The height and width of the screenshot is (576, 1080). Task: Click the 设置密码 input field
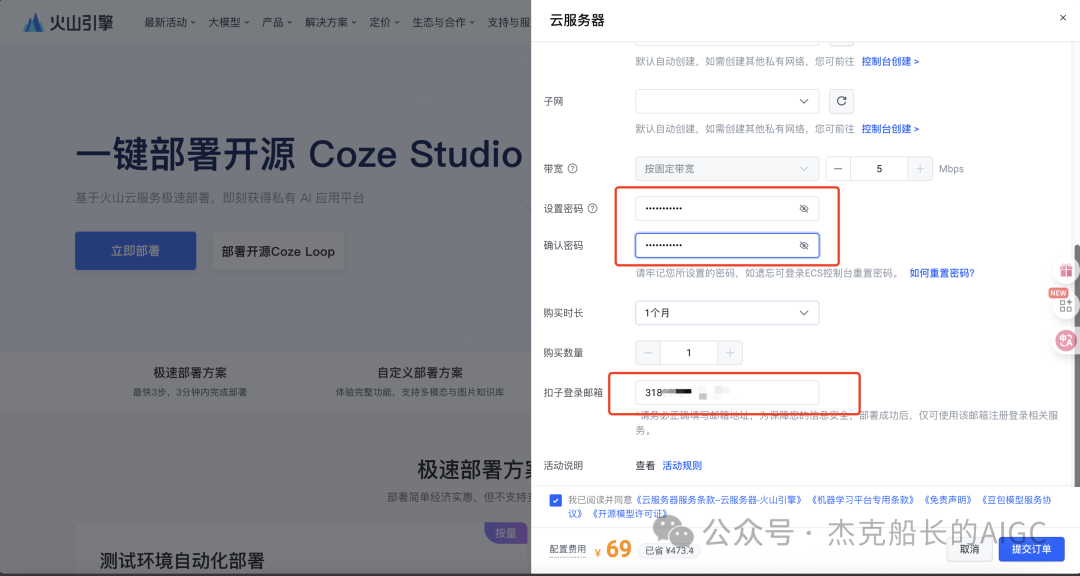pyautogui.click(x=727, y=209)
